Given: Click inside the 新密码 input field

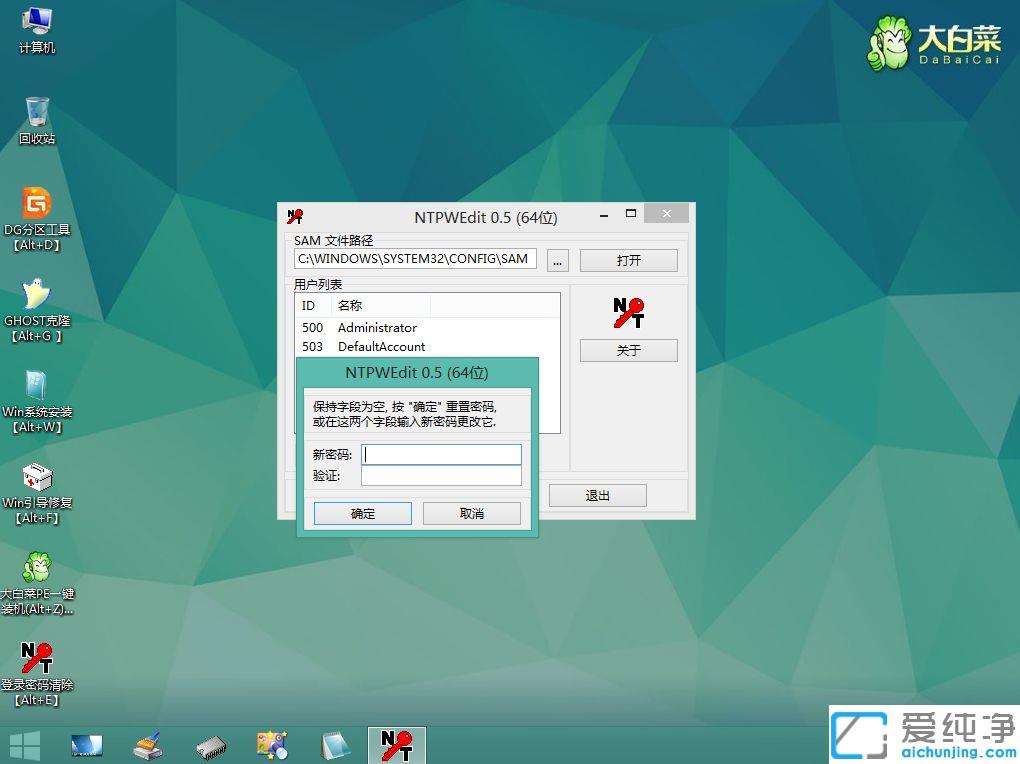Looking at the screenshot, I should tap(440, 454).
